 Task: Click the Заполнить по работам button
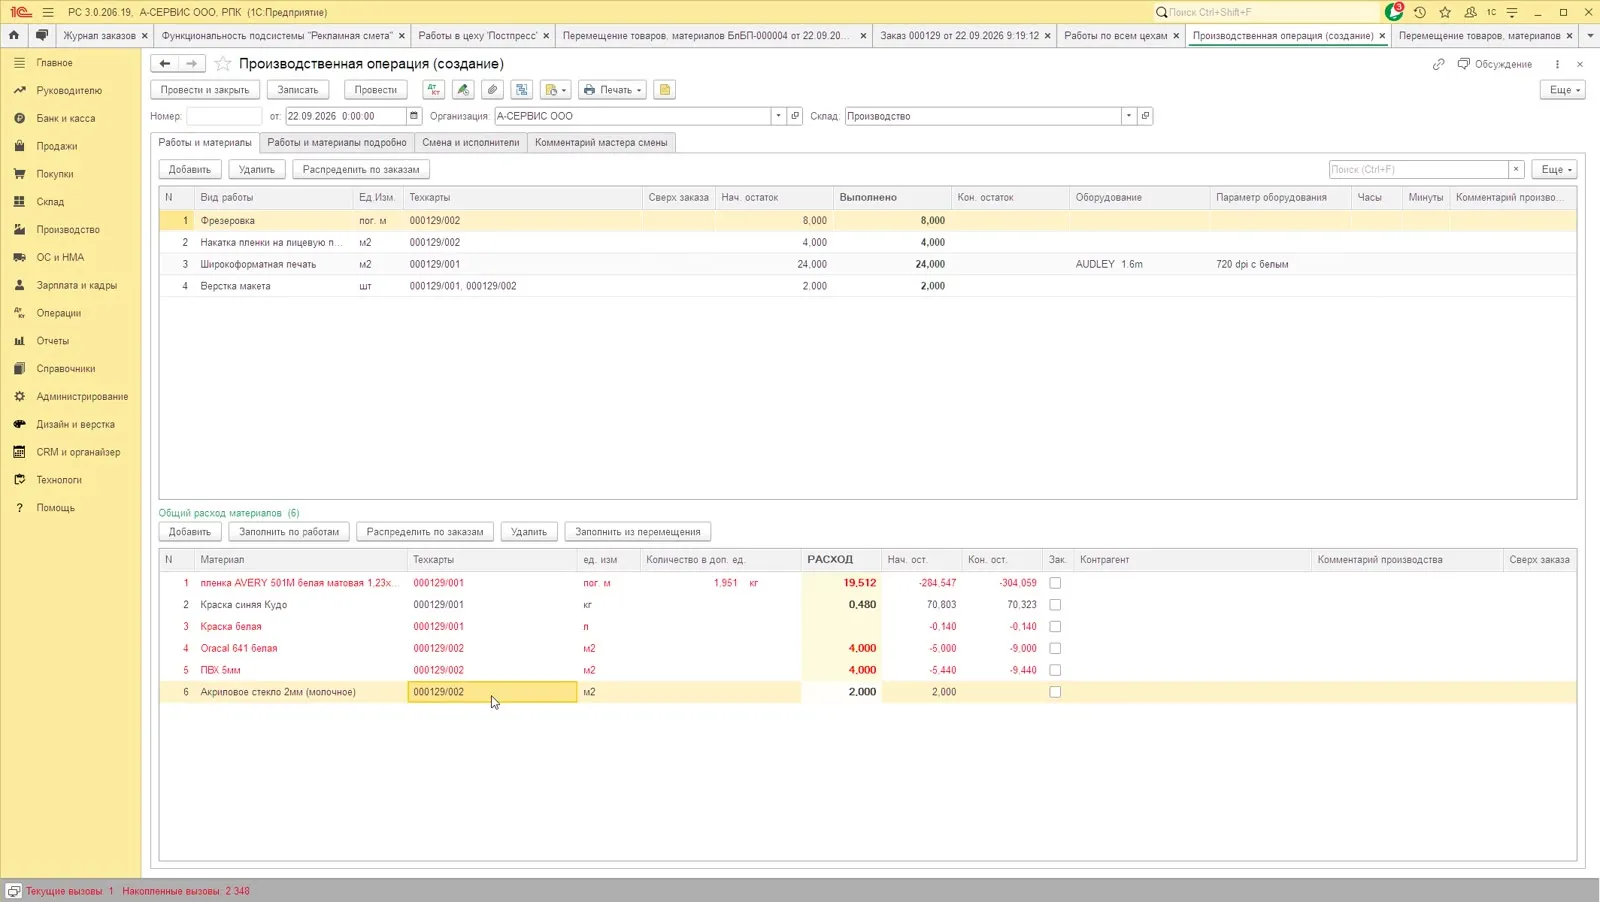pyautogui.click(x=289, y=532)
